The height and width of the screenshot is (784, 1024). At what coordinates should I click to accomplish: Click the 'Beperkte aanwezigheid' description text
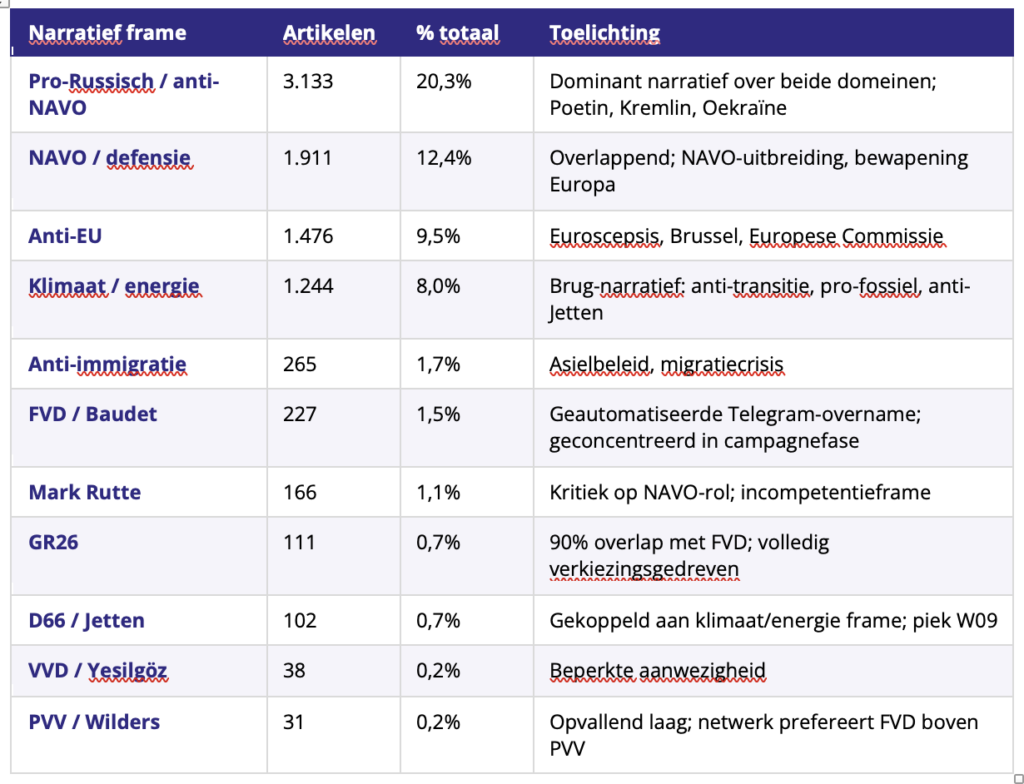point(658,670)
